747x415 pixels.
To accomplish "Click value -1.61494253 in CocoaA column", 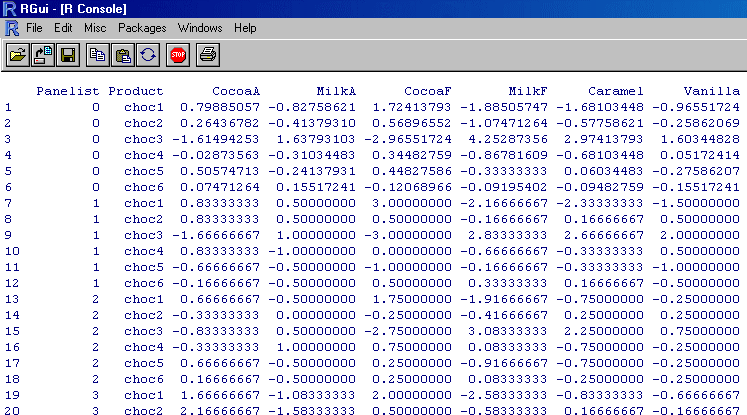I will click(216, 139).
